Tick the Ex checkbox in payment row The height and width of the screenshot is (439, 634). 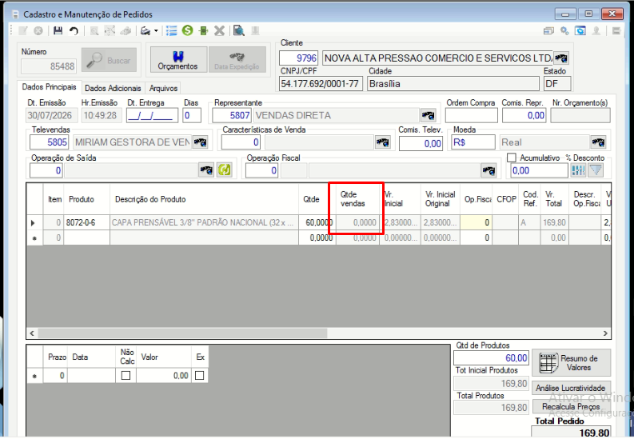click(x=199, y=376)
